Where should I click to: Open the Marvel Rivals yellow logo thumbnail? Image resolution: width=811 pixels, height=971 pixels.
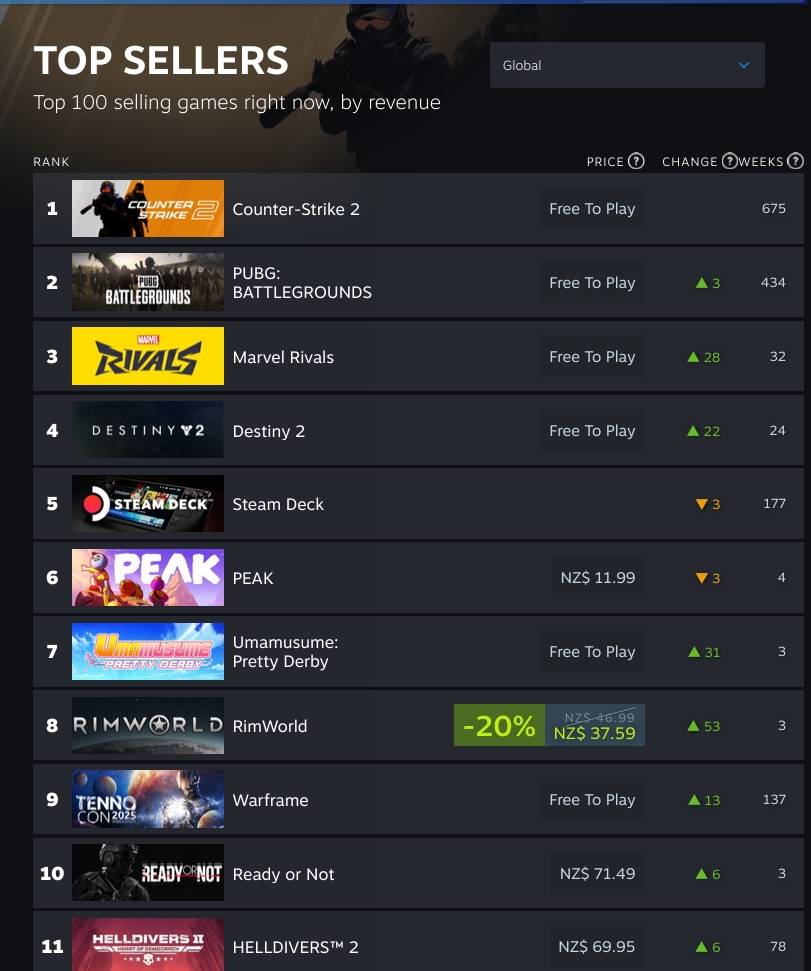pyautogui.click(x=148, y=356)
